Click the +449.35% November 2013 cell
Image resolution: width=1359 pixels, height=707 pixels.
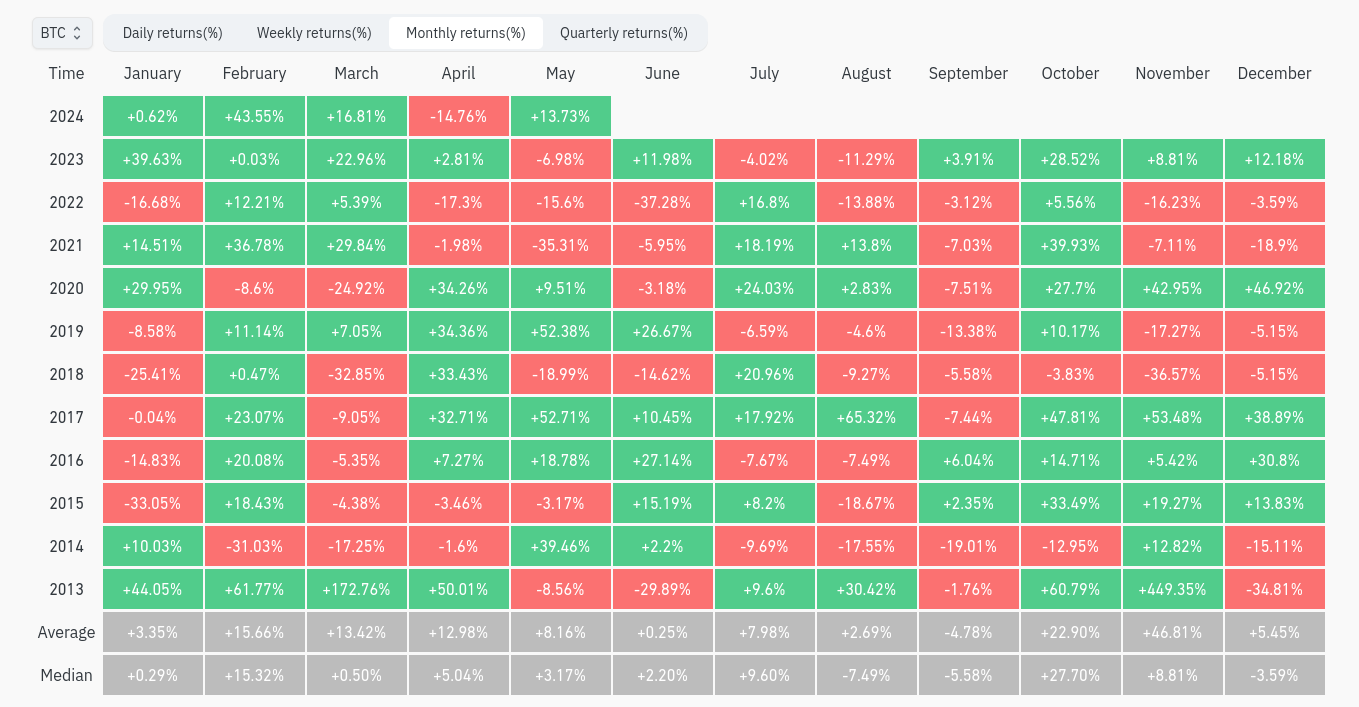pos(1172,589)
